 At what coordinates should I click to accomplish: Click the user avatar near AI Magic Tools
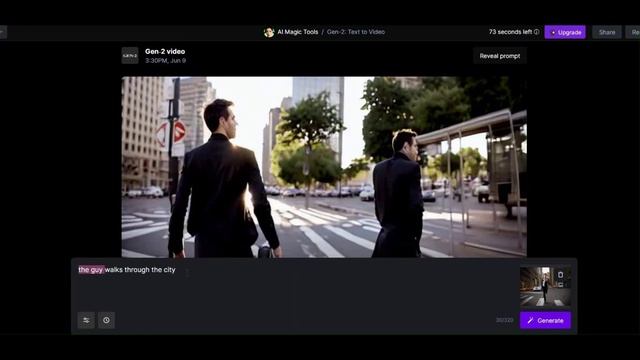[x=269, y=32]
